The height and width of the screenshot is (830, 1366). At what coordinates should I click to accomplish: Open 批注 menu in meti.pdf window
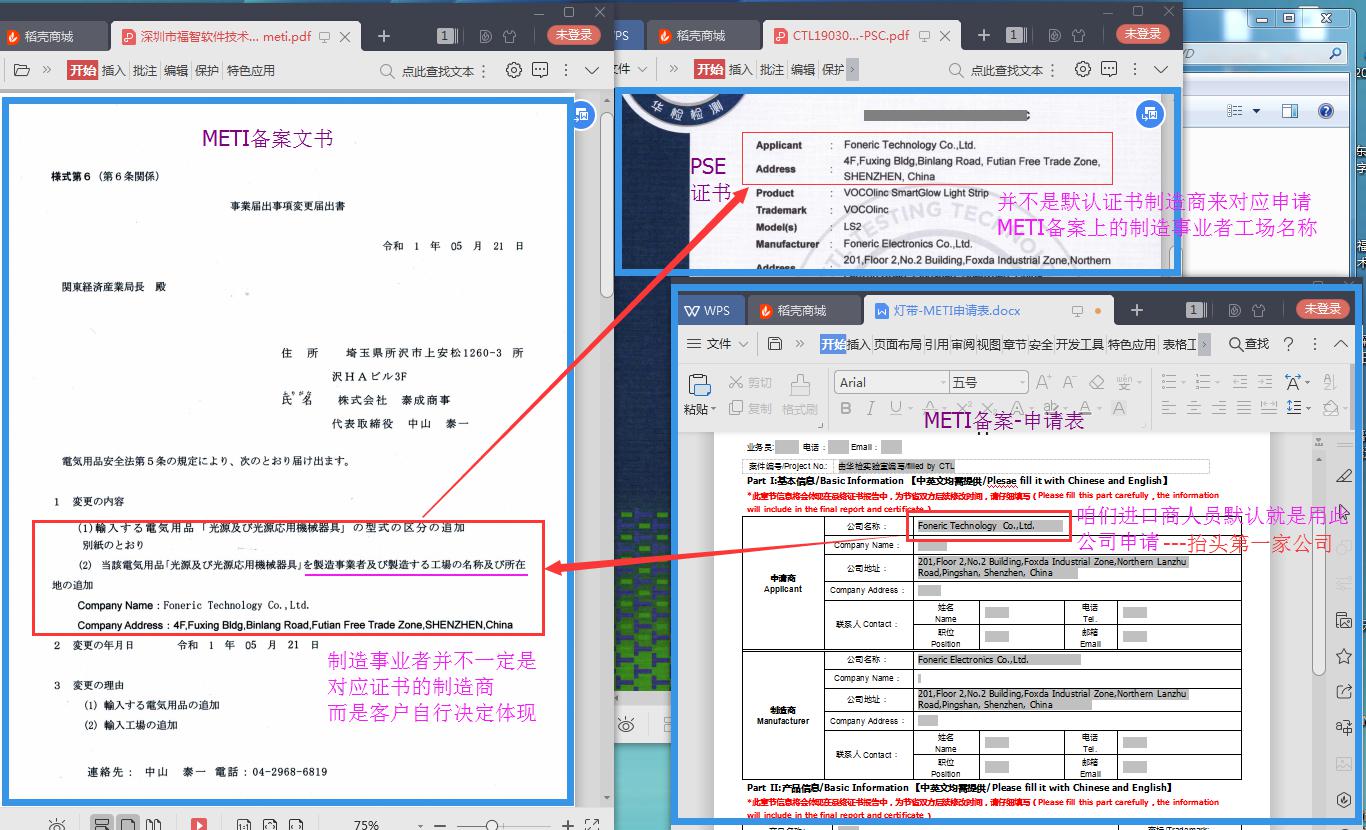click(144, 71)
